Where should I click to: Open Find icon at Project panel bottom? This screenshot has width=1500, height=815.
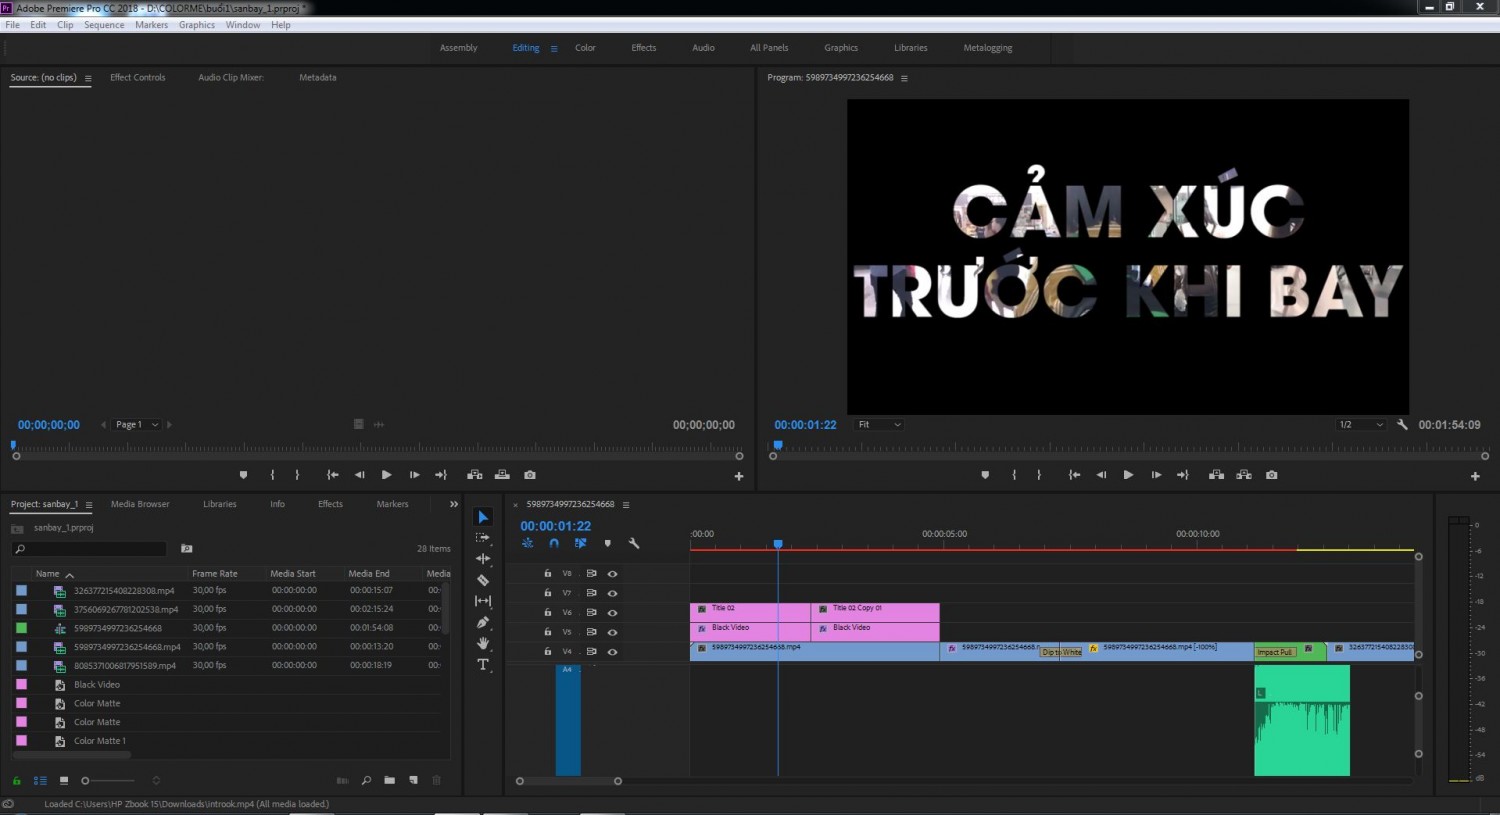coord(366,780)
